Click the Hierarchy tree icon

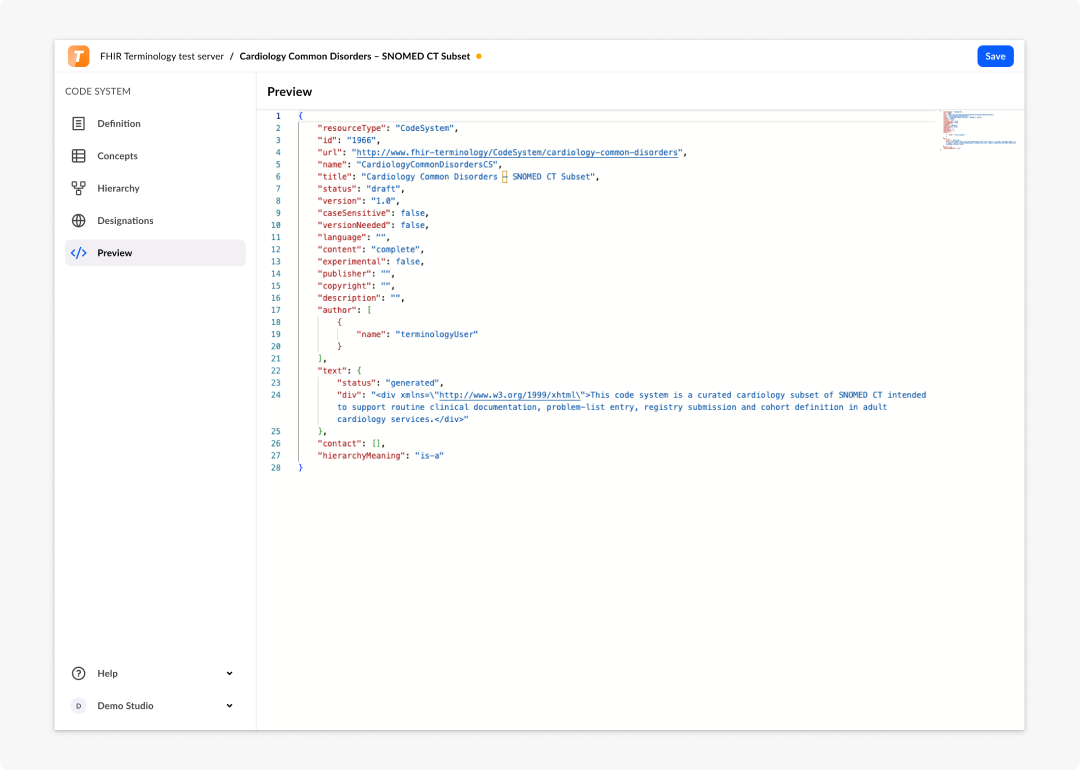tap(79, 188)
